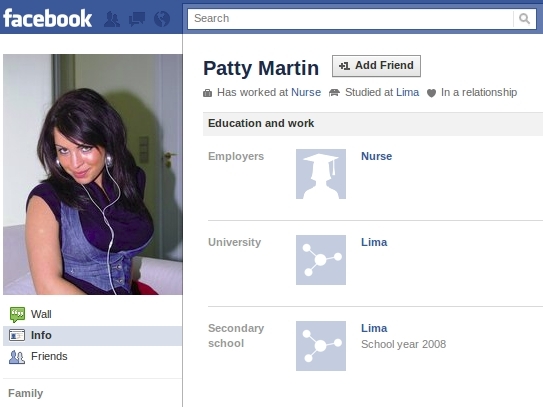Image resolution: width=543 pixels, height=407 pixels.
Task: Click the search magnifier icon
Action: 524,18
